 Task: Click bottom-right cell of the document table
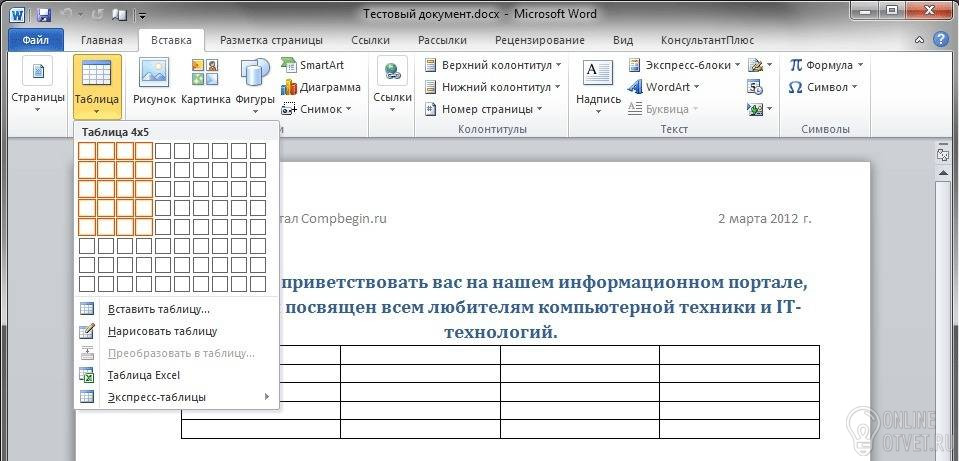[739, 429]
